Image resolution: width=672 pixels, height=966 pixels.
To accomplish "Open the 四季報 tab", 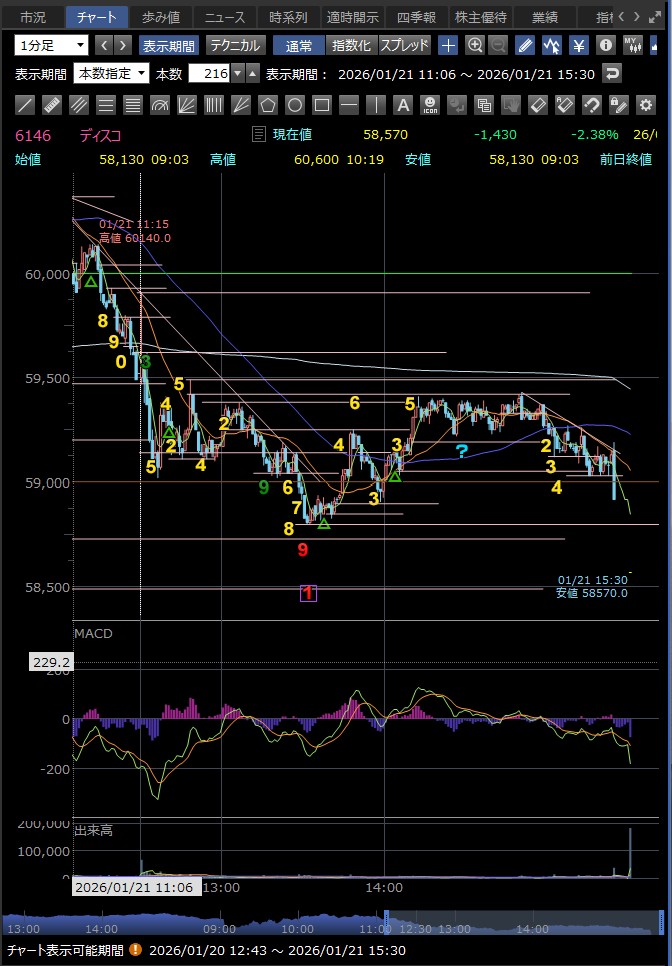I will tap(417, 17).
